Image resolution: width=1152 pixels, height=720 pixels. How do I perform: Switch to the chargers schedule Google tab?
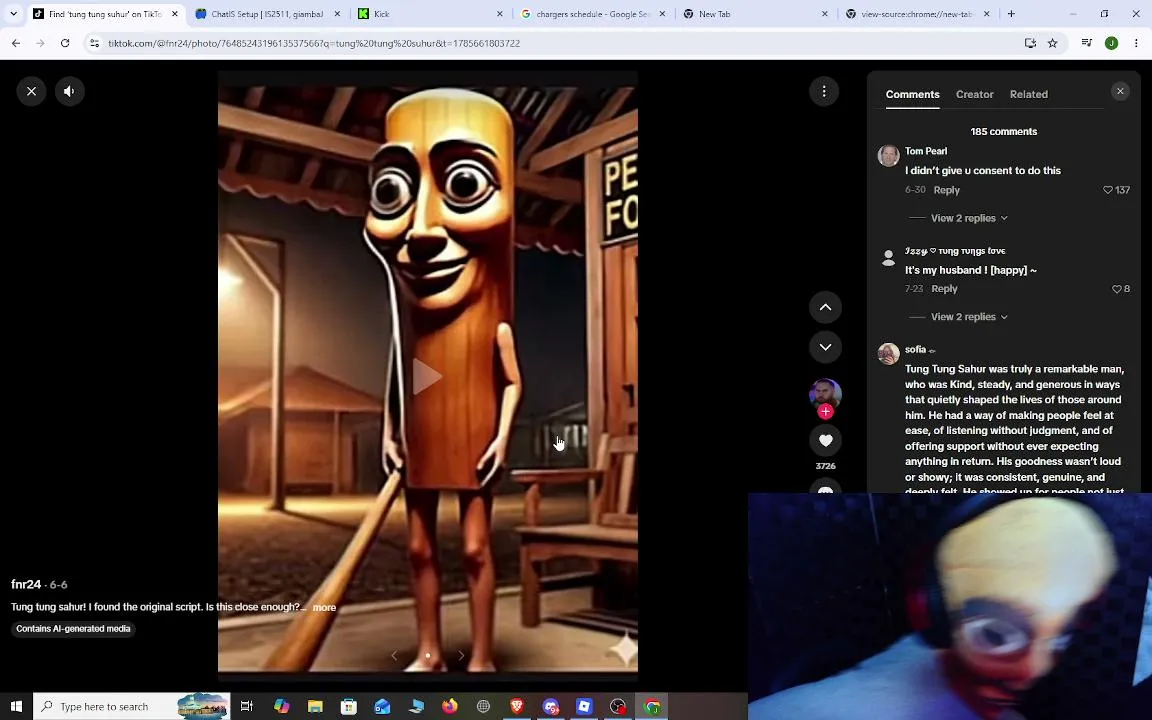pyautogui.click(x=592, y=14)
